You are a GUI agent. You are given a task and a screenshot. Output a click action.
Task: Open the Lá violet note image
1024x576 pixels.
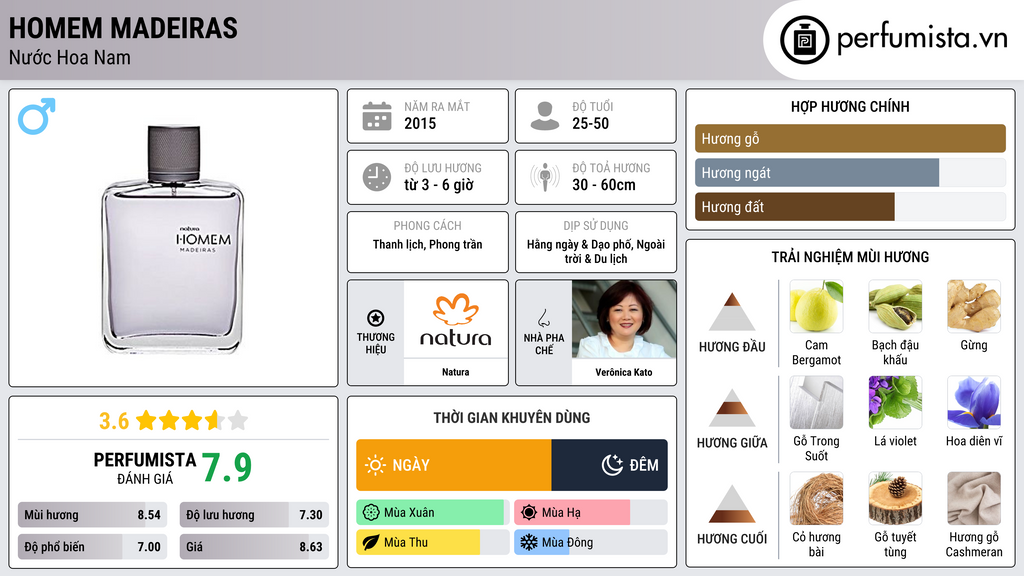[x=895, y=402]
